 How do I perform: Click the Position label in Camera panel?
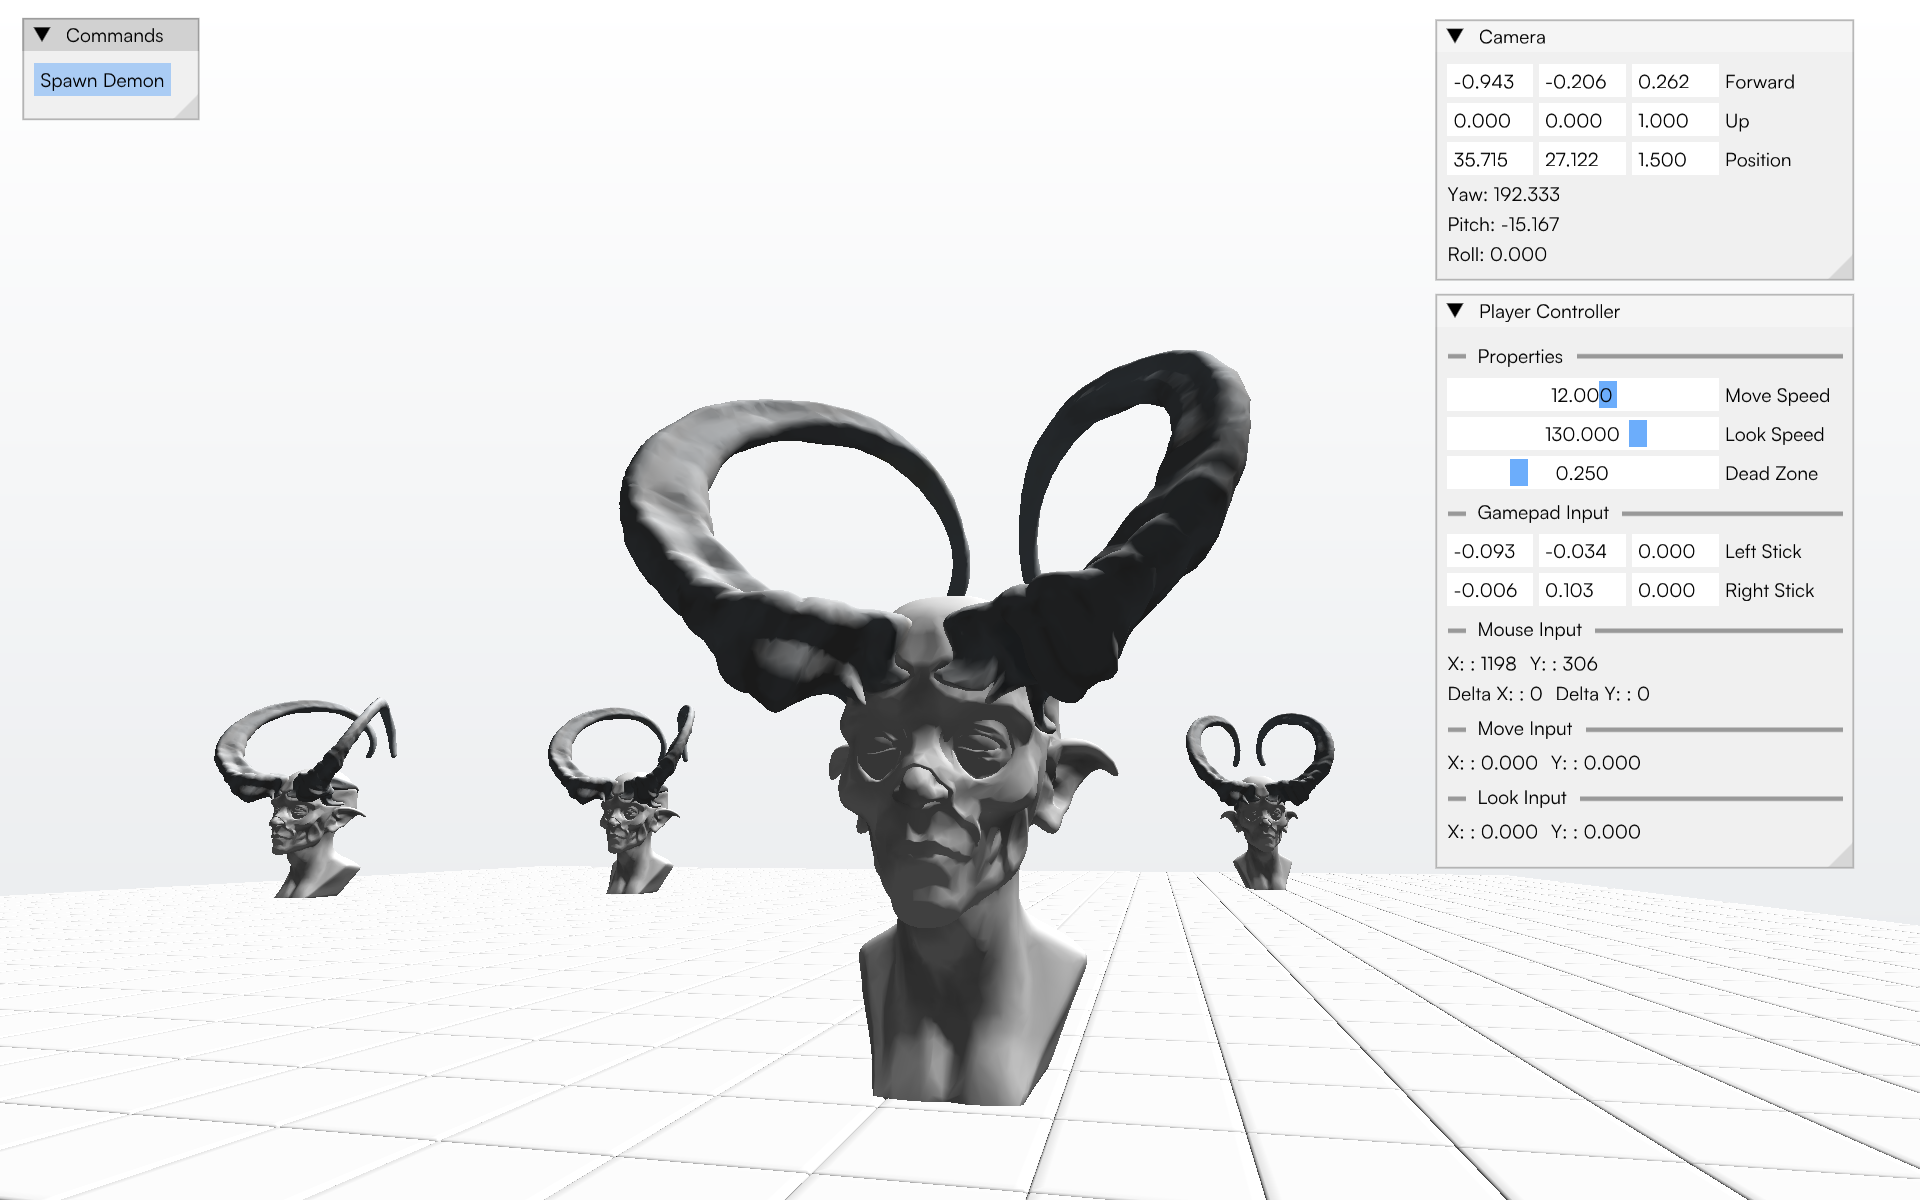tap(1757, 159)
